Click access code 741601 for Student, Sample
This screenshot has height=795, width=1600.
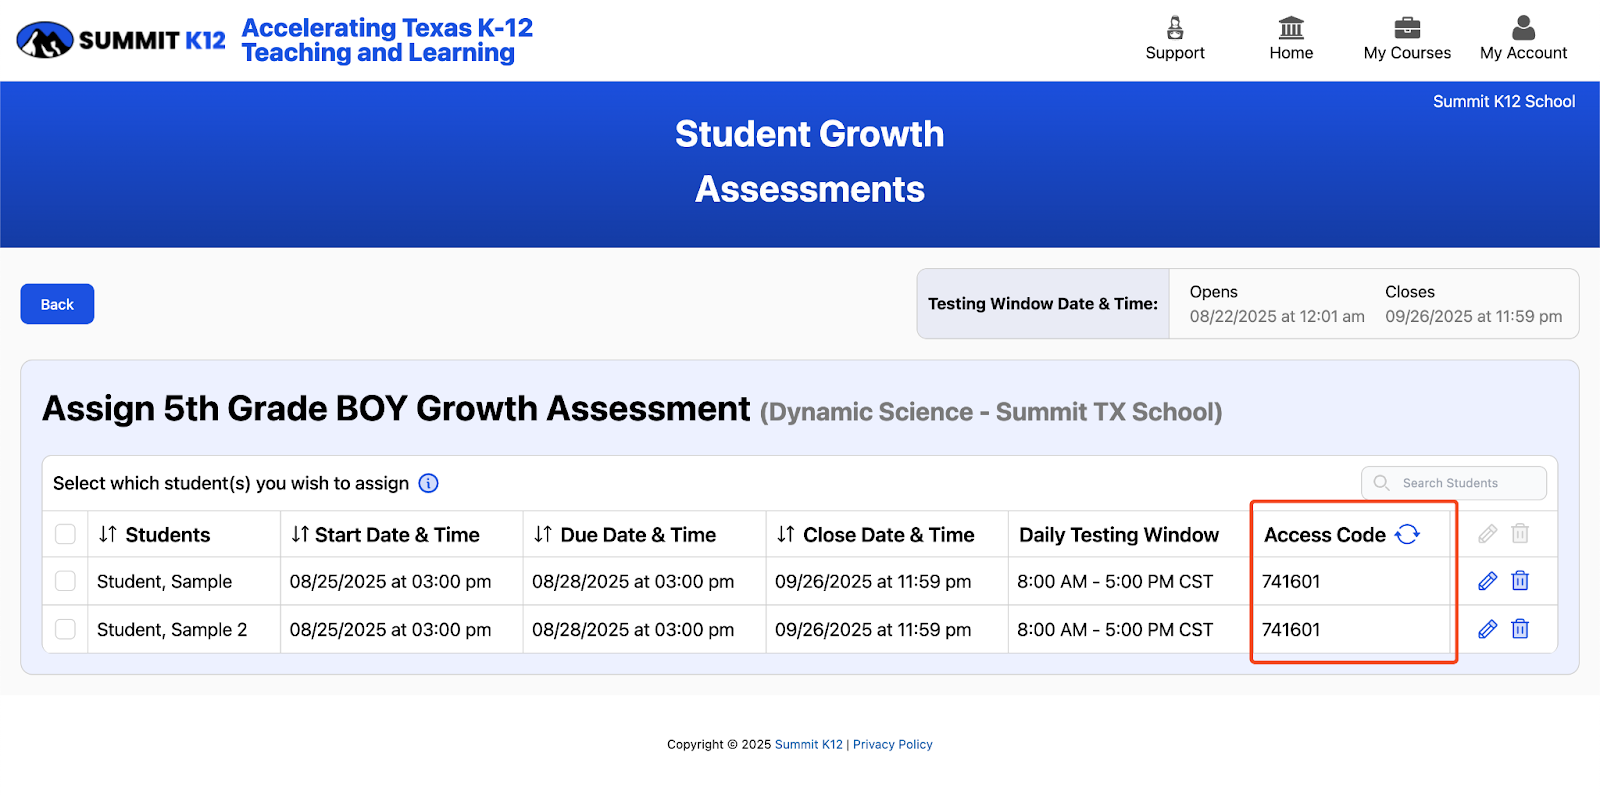click(x=1291, y=581)
